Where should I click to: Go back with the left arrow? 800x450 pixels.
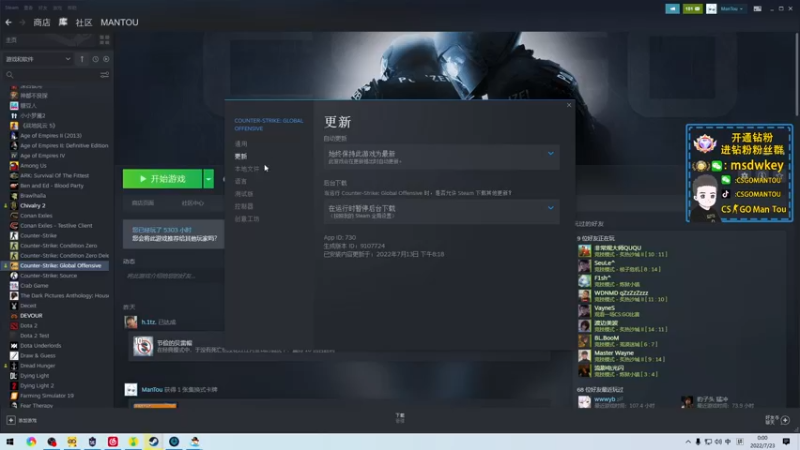click(x=9, y=22)
